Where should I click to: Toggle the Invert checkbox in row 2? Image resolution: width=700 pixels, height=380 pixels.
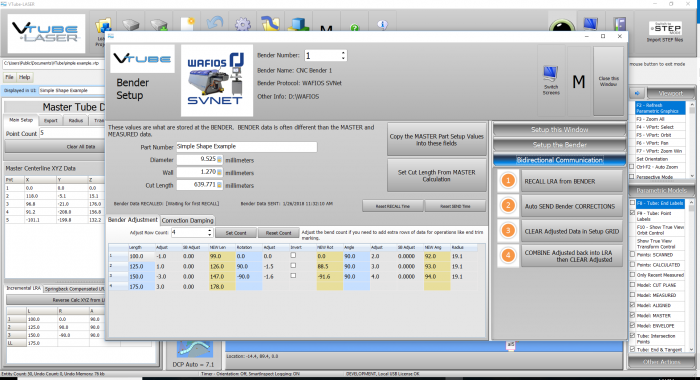click(x=293, y=266)
